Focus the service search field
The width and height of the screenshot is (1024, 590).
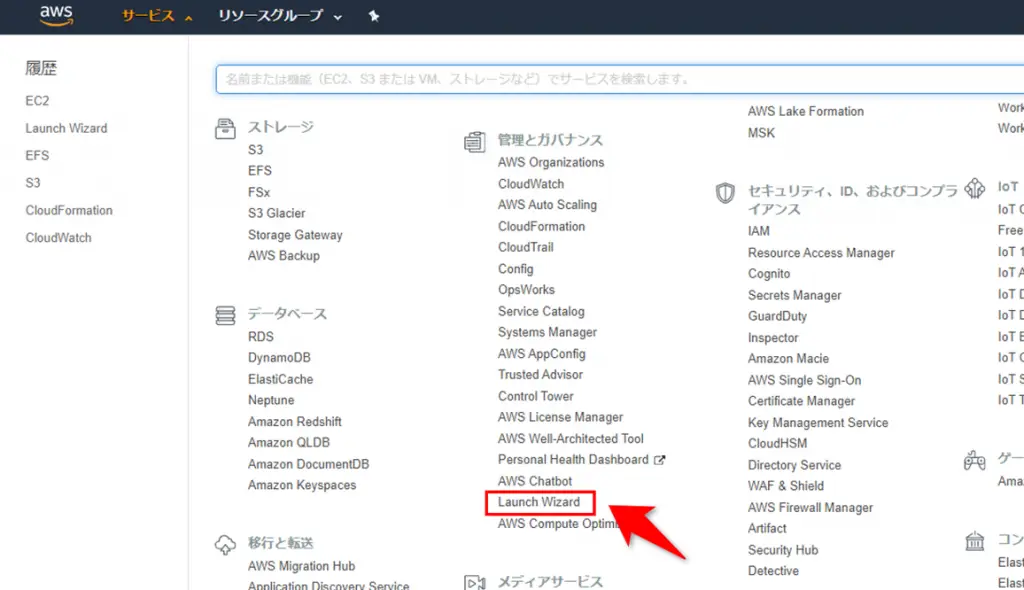coord(619,79)
